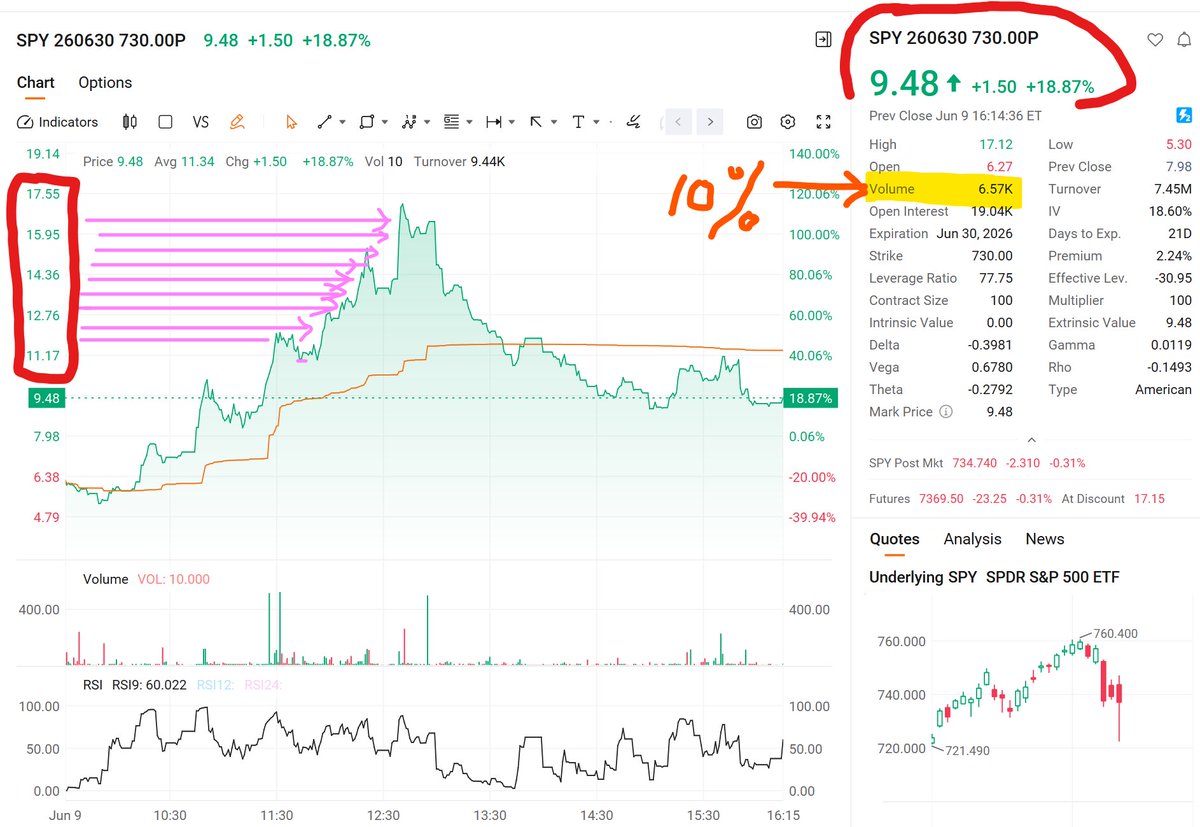
Task: Click the Turnover value 7.45M
Action: pos(1172,189)
